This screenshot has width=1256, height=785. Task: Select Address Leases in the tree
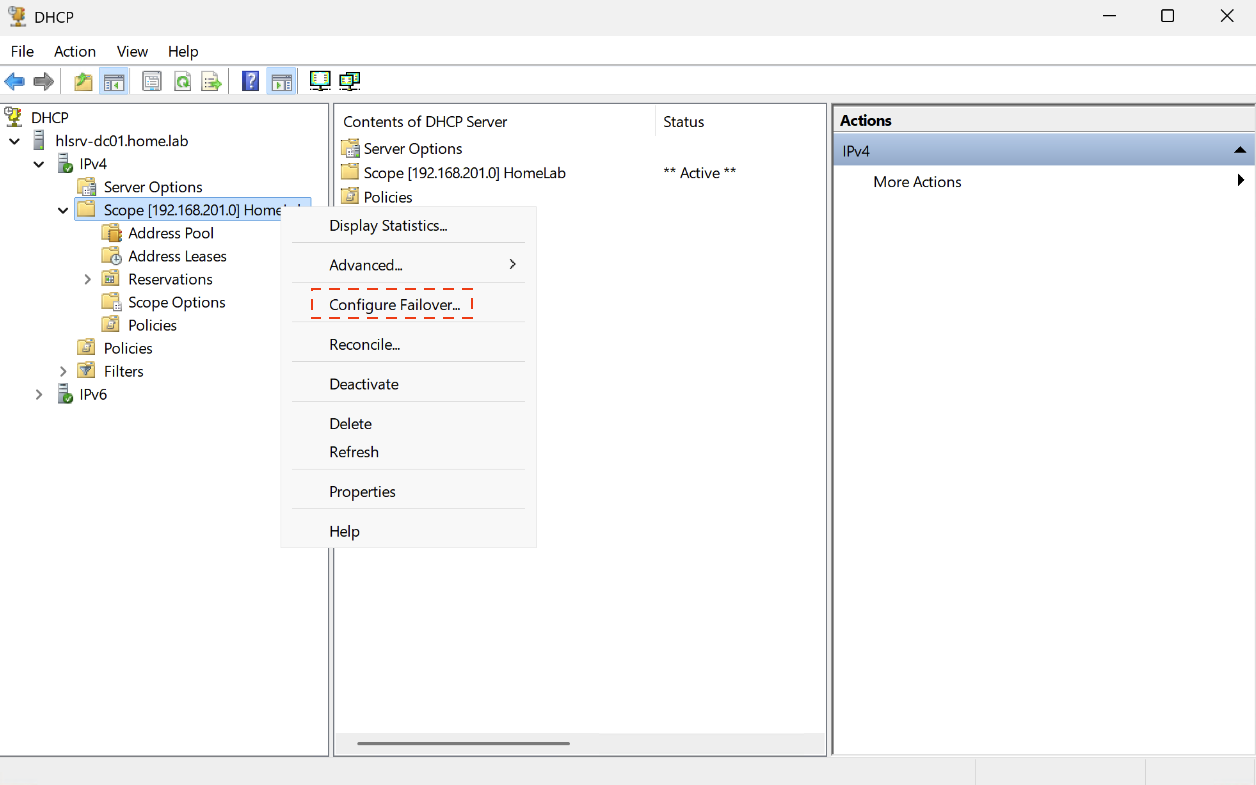[x=177, y=256]
